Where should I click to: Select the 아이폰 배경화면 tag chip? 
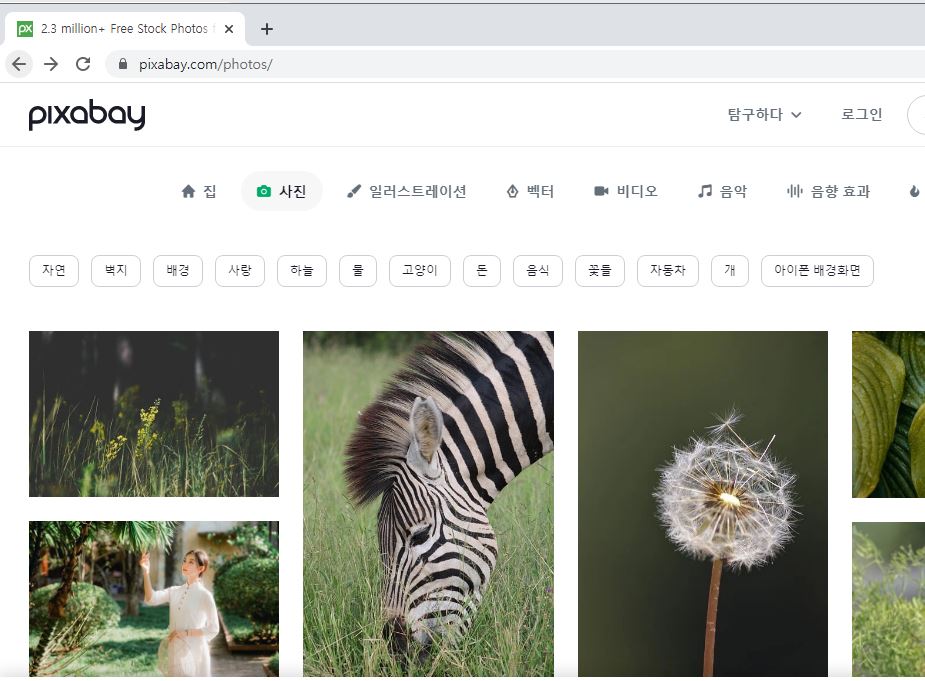pyautogui.click(x=817, y=271)
